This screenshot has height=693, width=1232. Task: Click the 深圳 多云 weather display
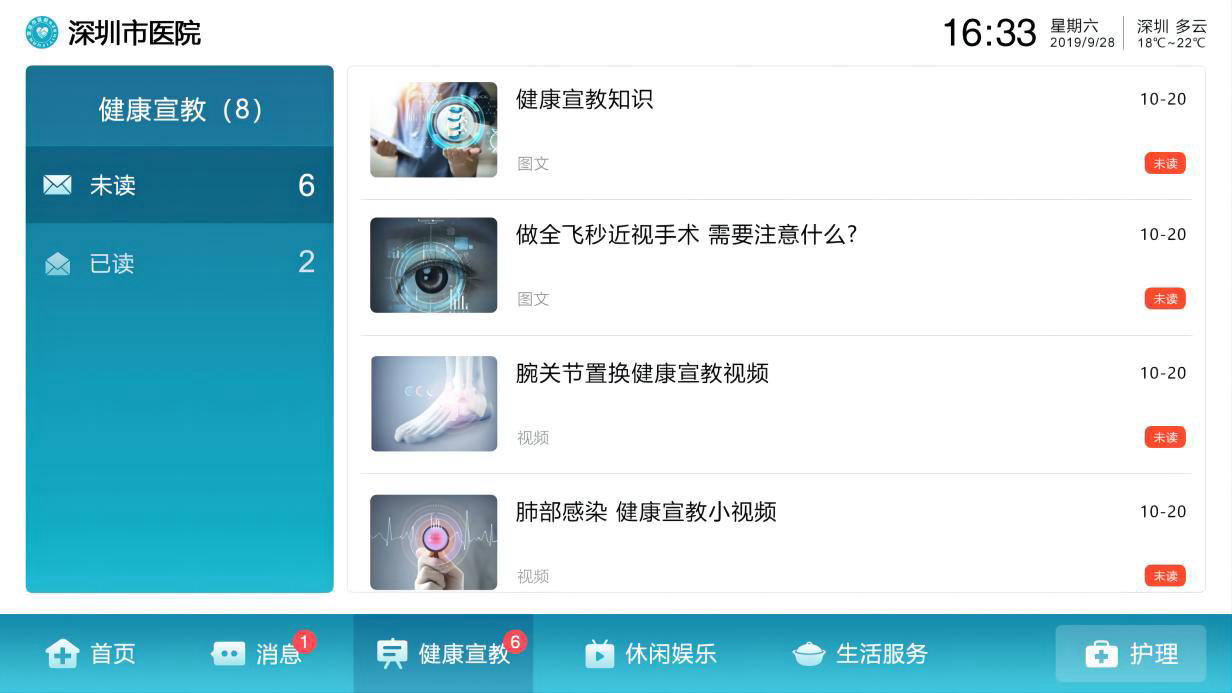(1172, 33)
